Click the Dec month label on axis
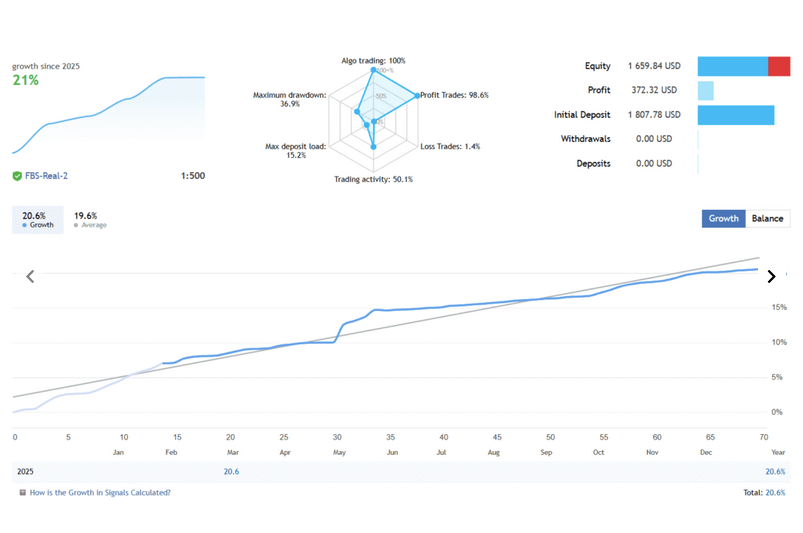 click(706, 453)
